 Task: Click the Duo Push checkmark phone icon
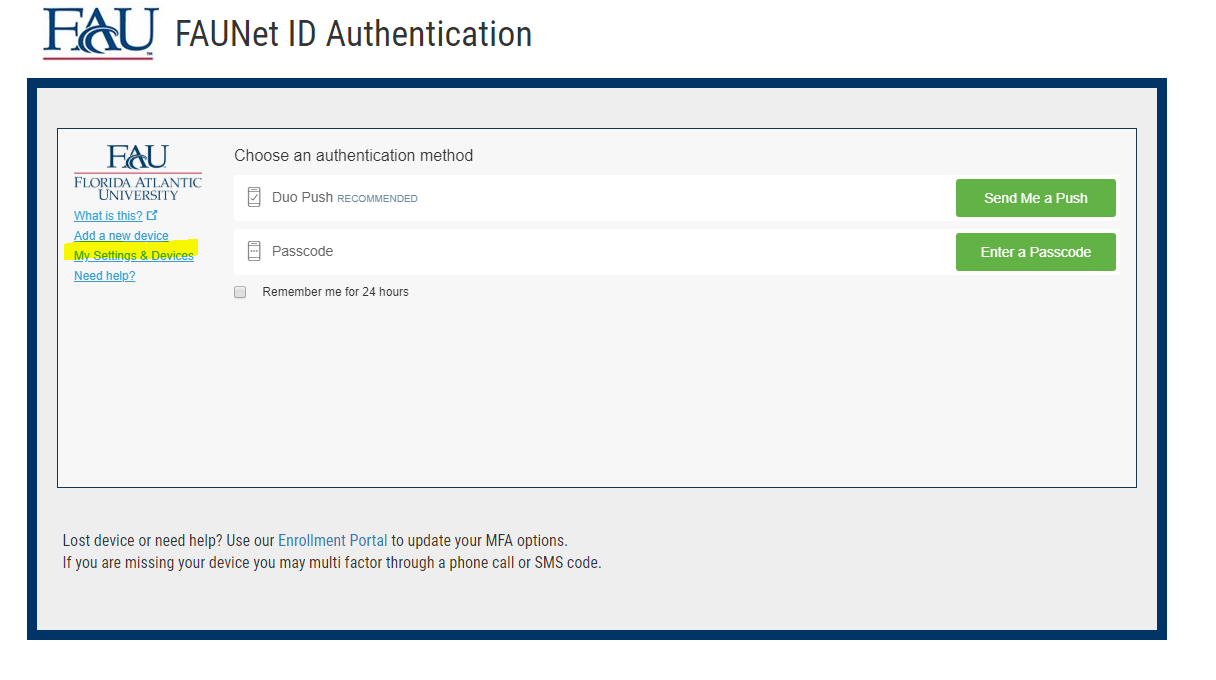coord(254,197)
